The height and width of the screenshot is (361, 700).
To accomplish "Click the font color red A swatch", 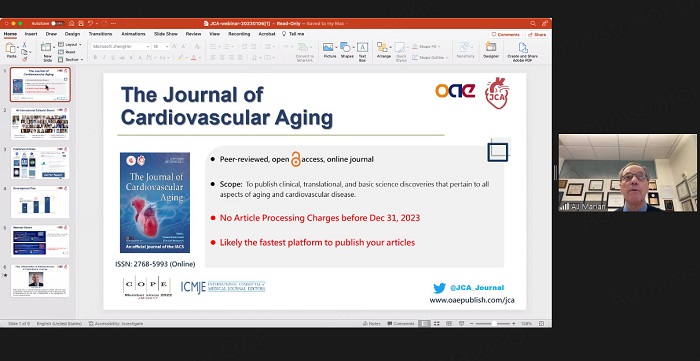I will click(193, 58).
